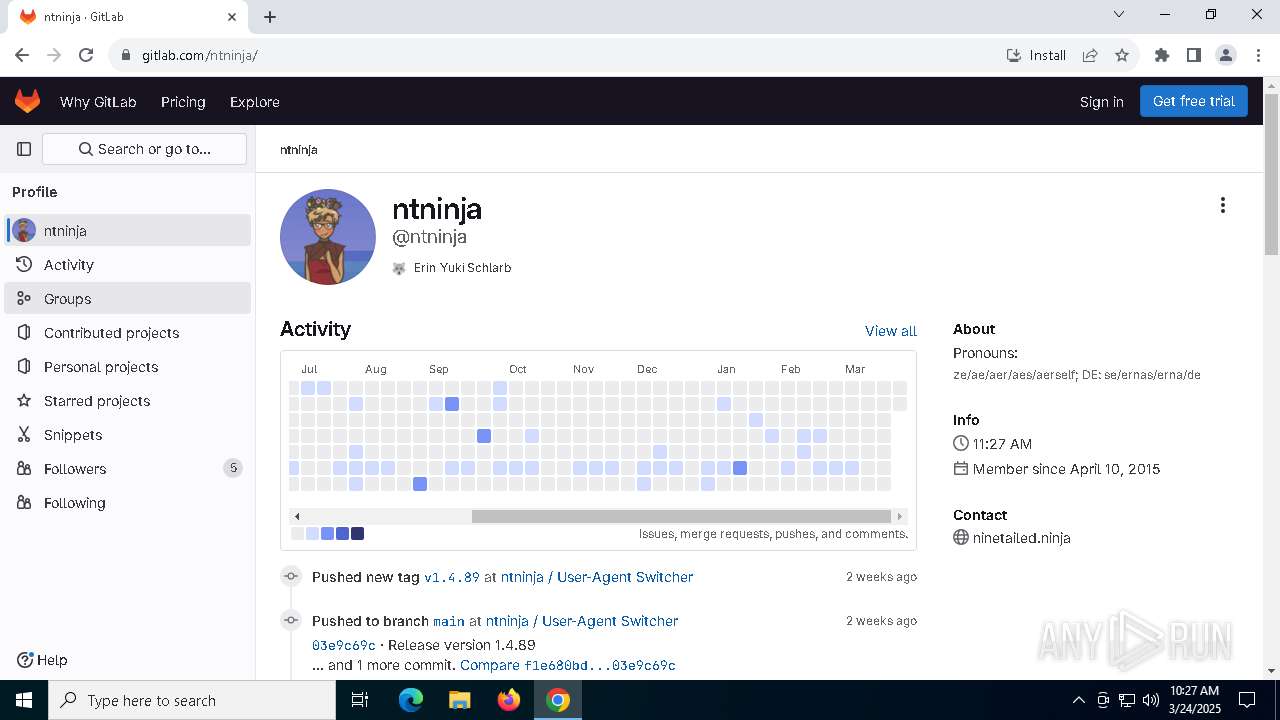Open the Chrome profile avatar
Viewport: 1280px width, 720px height.
point(1226,55)
